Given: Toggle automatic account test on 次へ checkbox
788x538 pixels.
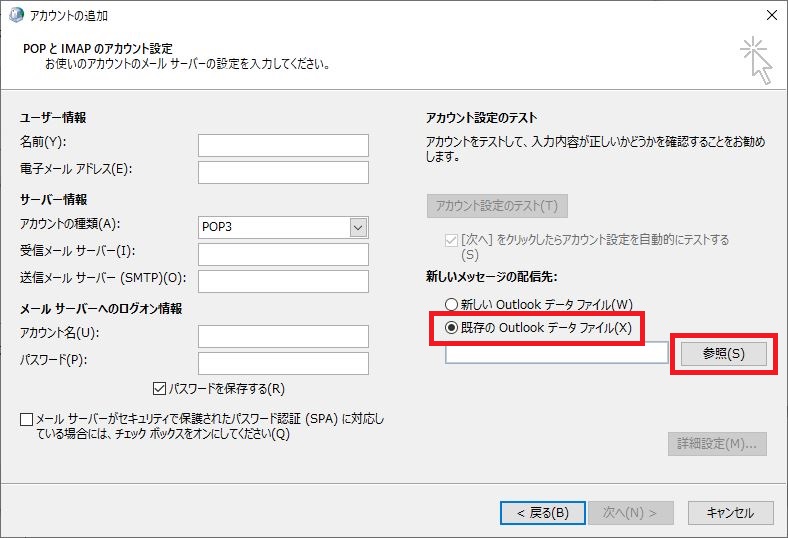Looking at the screenshot, I should 451,240.
